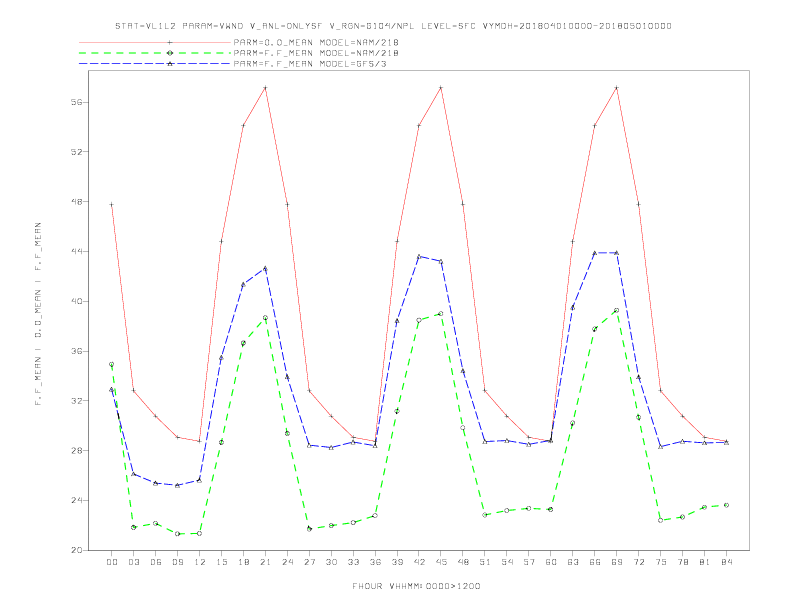Click x-axis tick label 30
The width and height of the screenshot is (792, 612).
pos(331,562)
